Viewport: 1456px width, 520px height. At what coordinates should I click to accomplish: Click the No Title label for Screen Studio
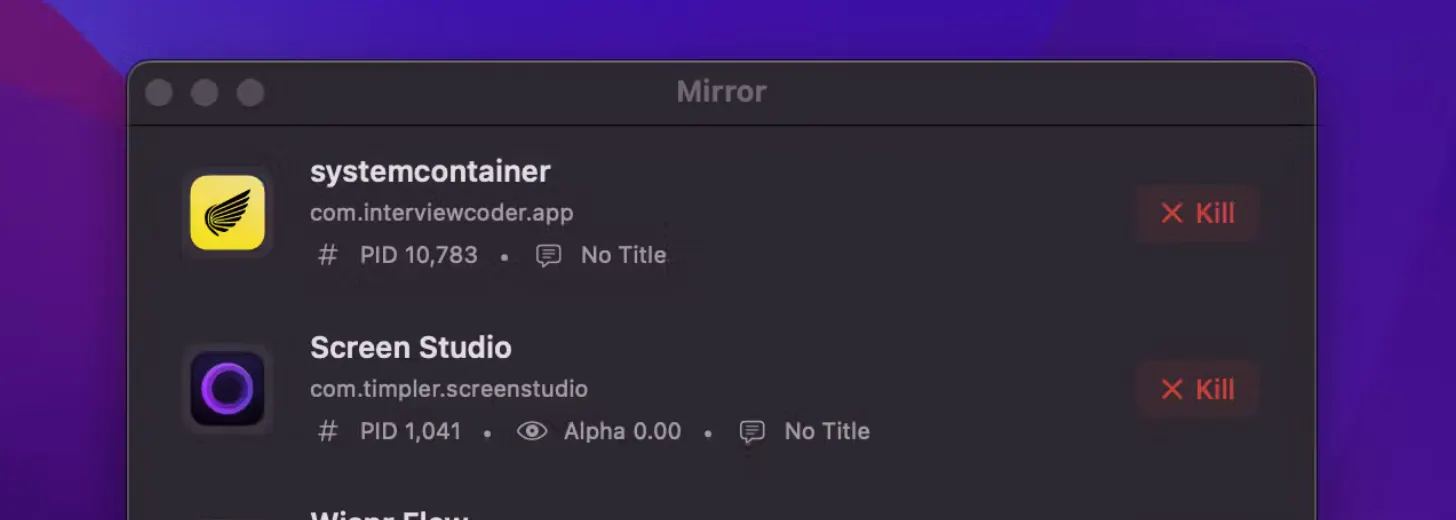(x=827, y=431)
